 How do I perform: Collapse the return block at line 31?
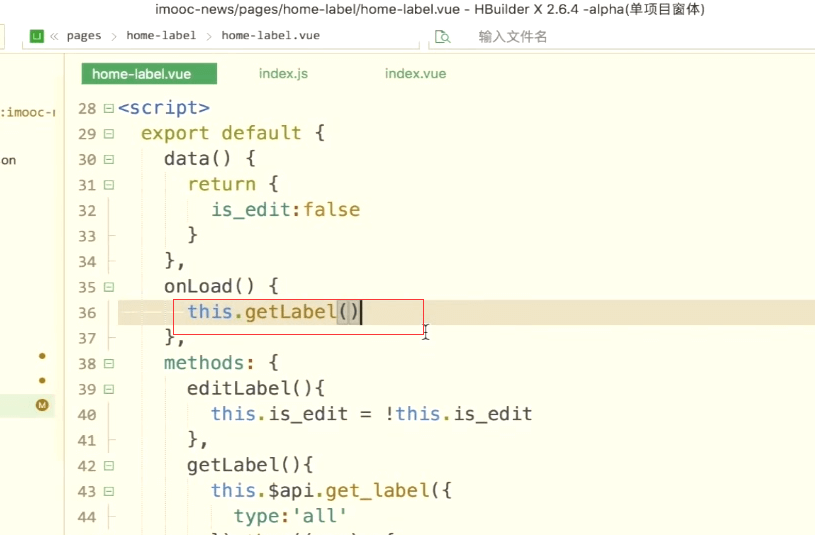(x=109, y=185)
